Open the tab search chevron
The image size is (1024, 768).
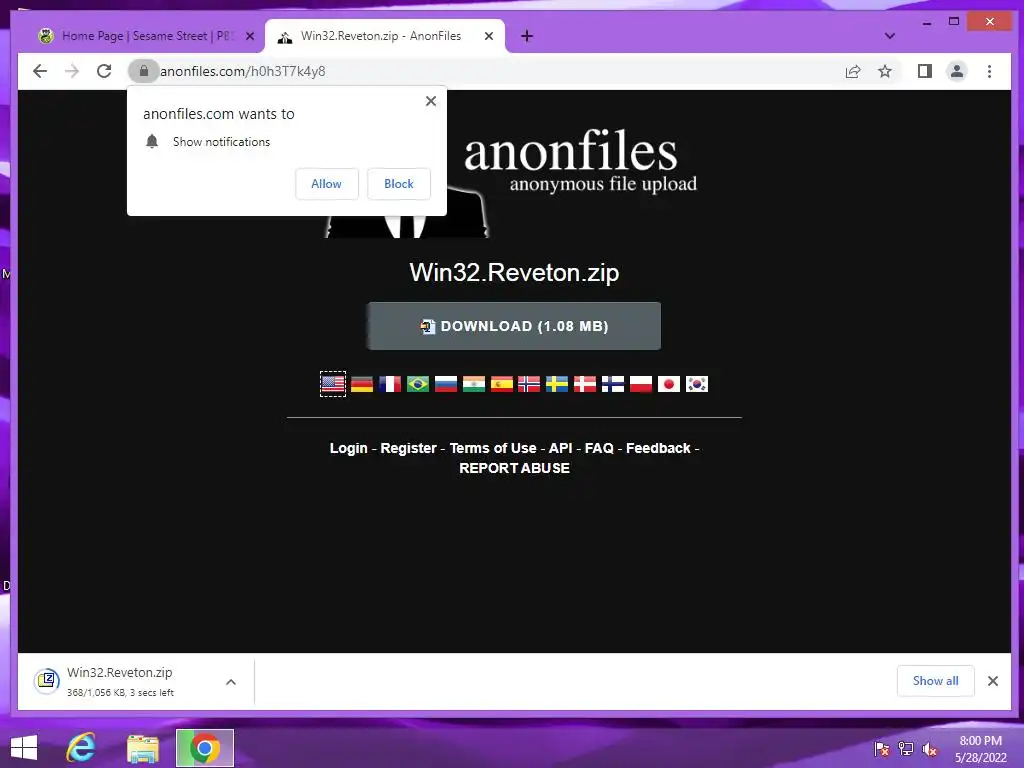point(889,36)
